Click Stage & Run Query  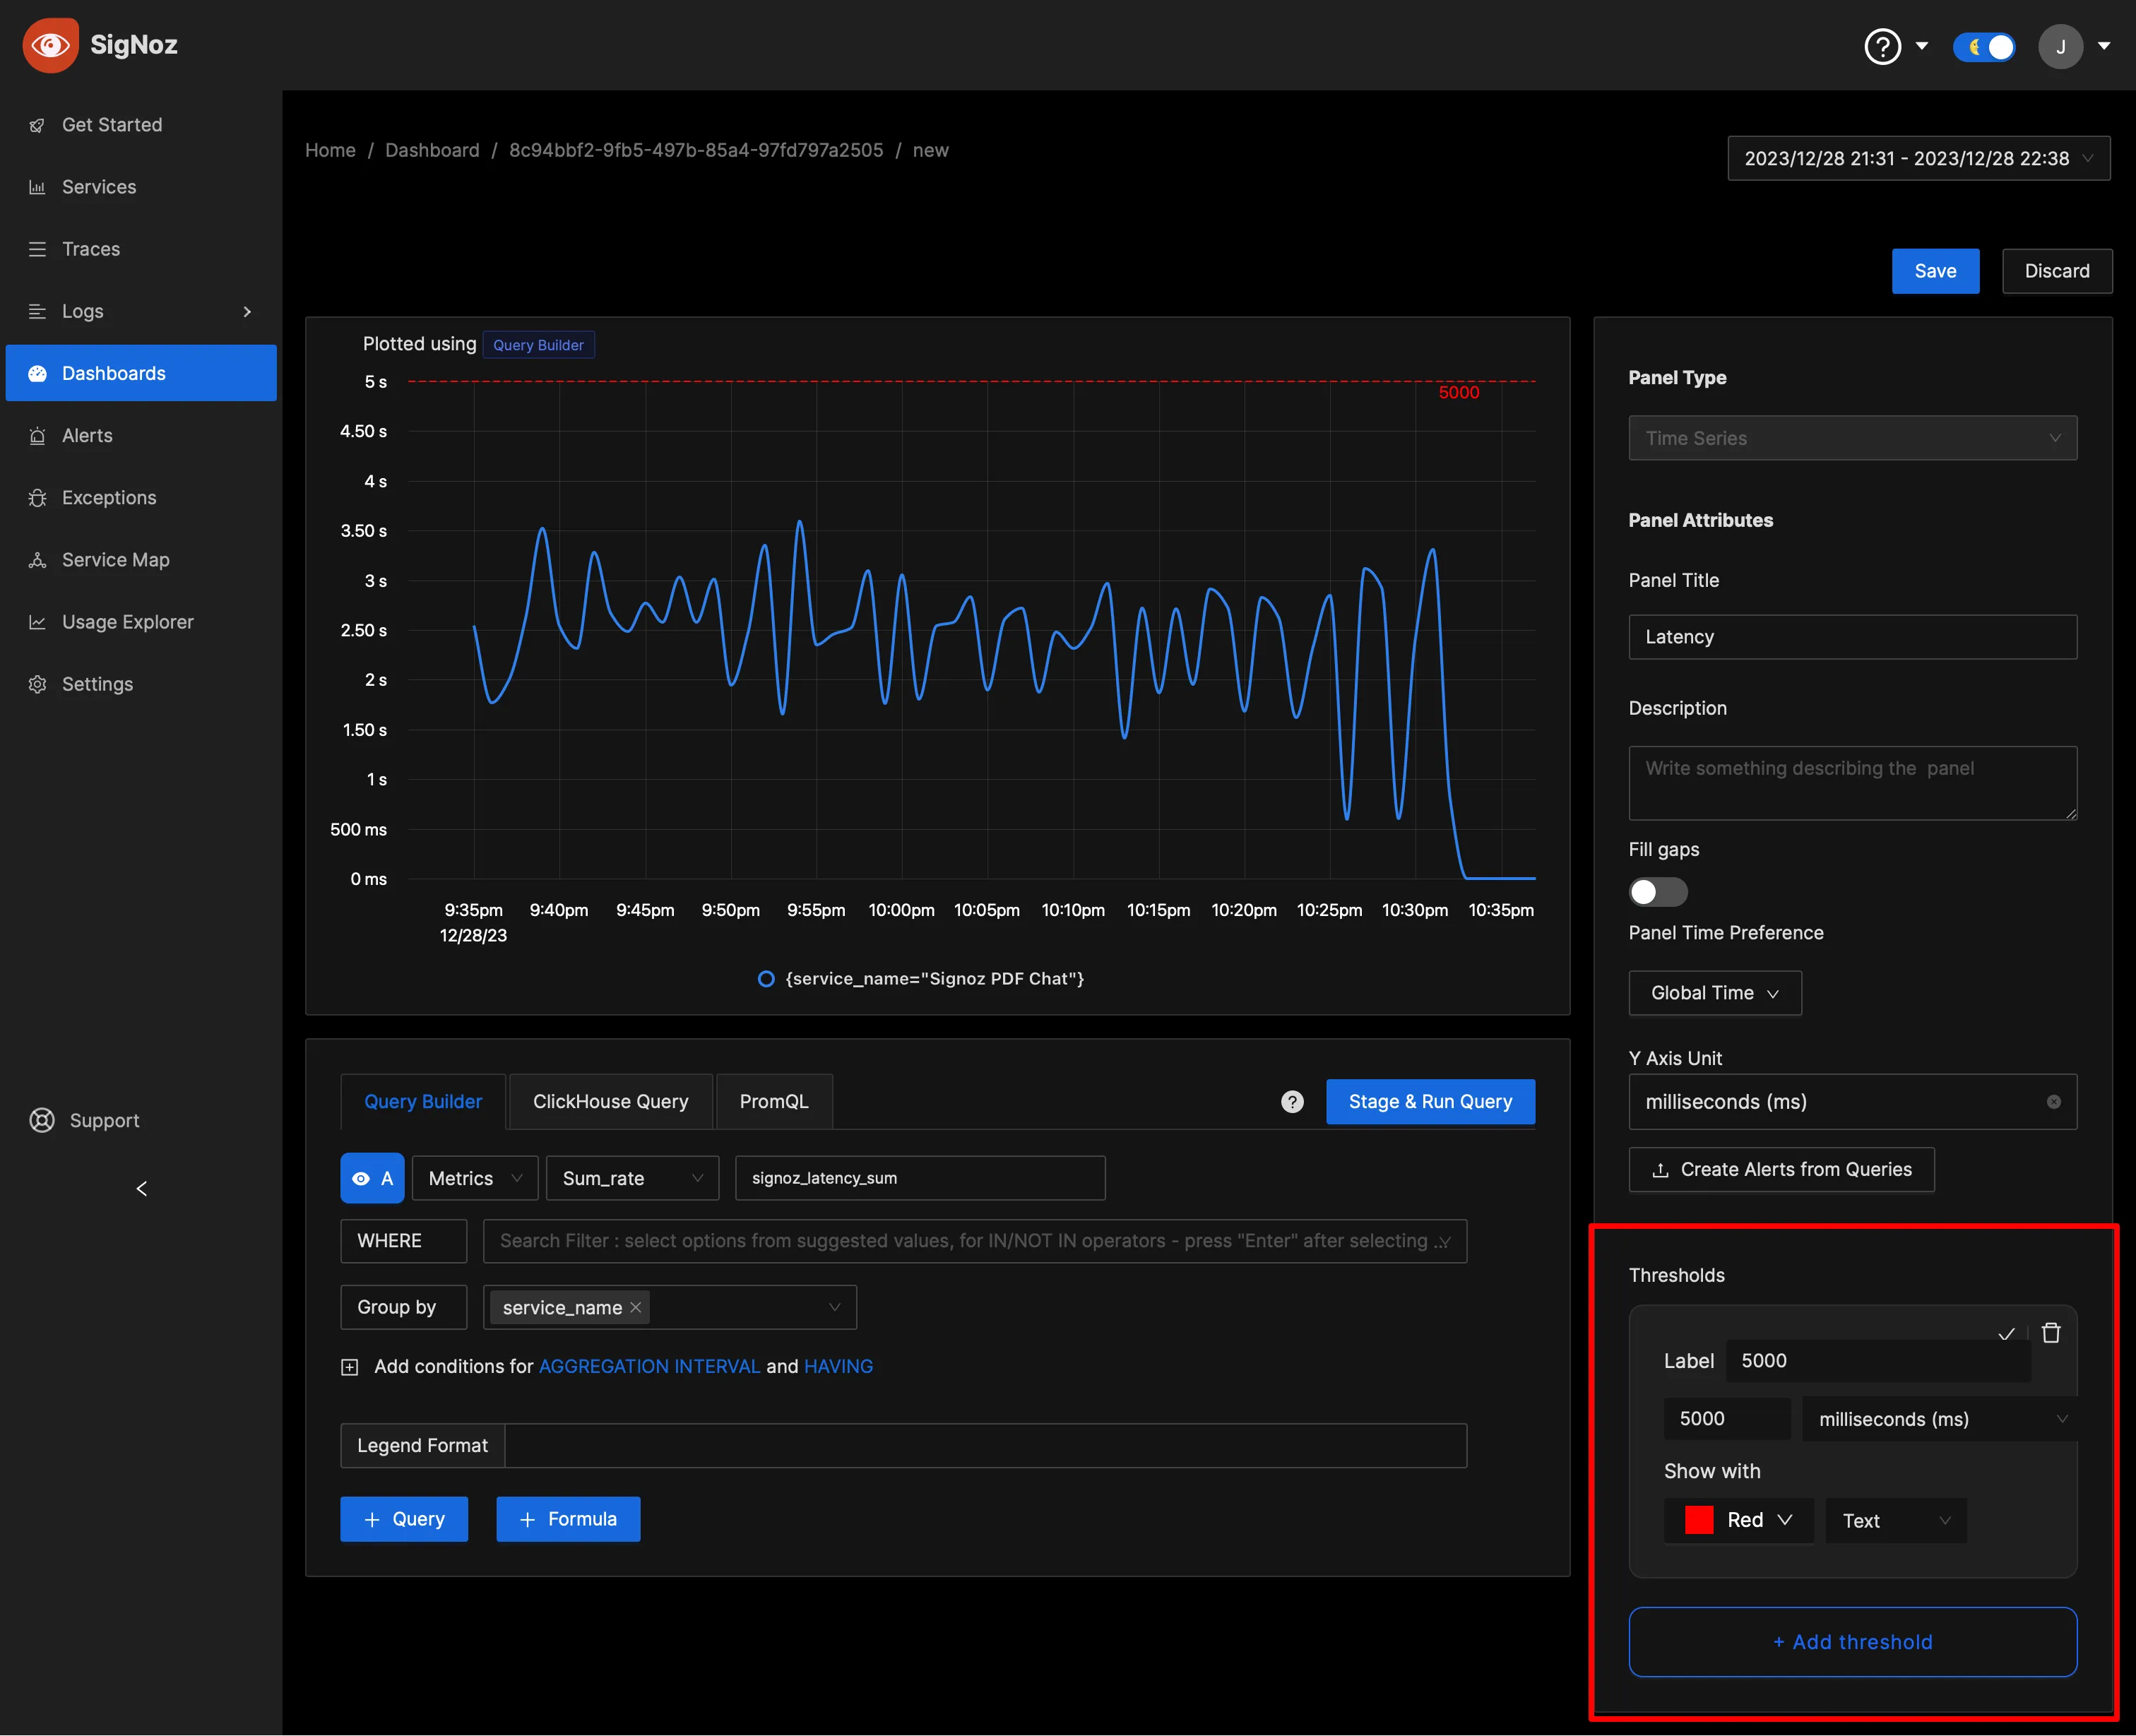click(1430, 1101)
